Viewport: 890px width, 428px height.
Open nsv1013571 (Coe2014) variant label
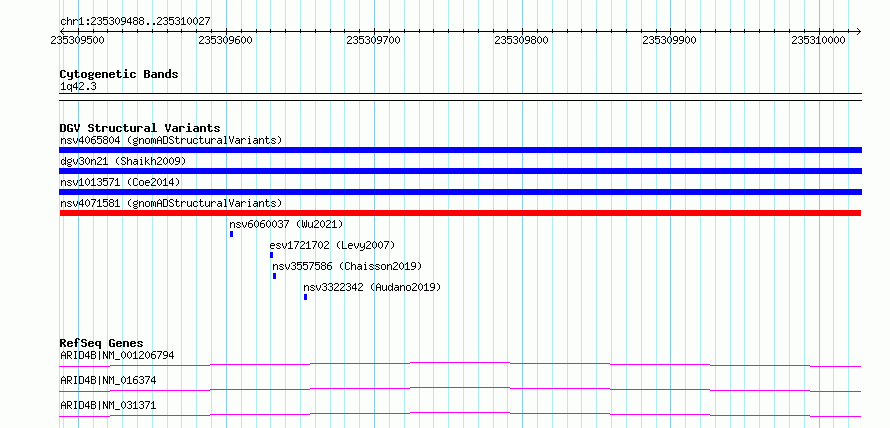tap(120, 182)
